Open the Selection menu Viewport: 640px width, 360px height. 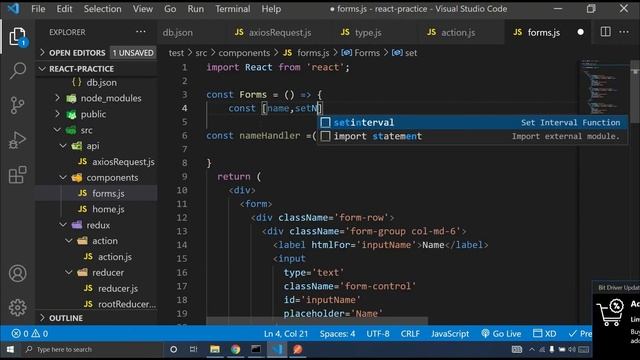[x=102, y=9]
